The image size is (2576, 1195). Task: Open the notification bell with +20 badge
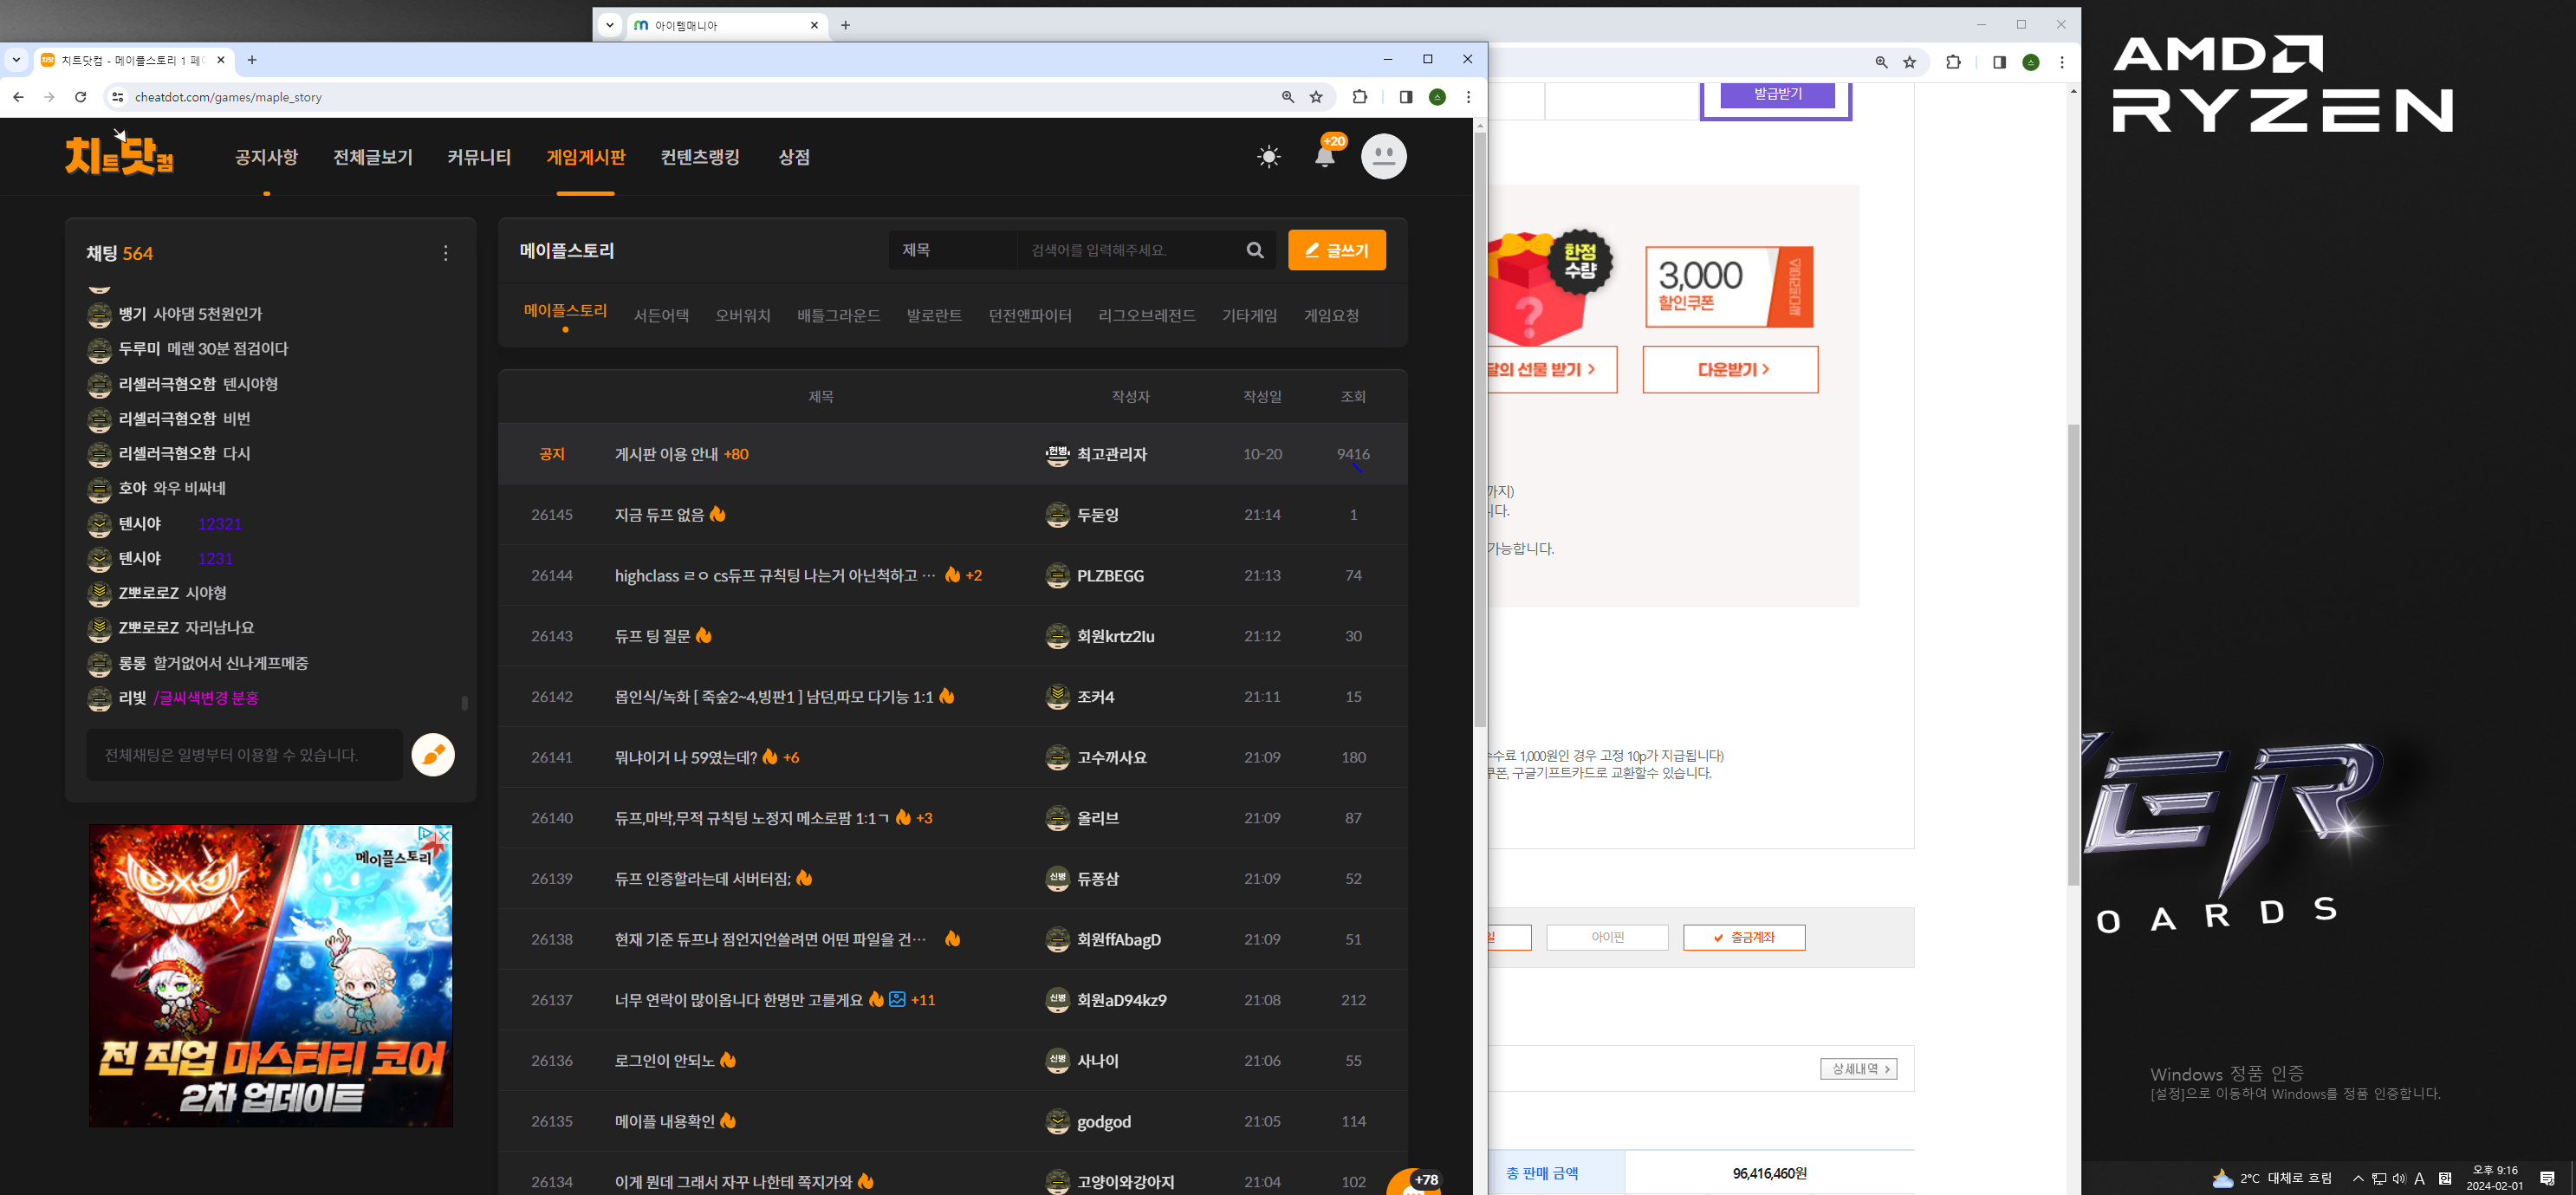click(1324, 157)
